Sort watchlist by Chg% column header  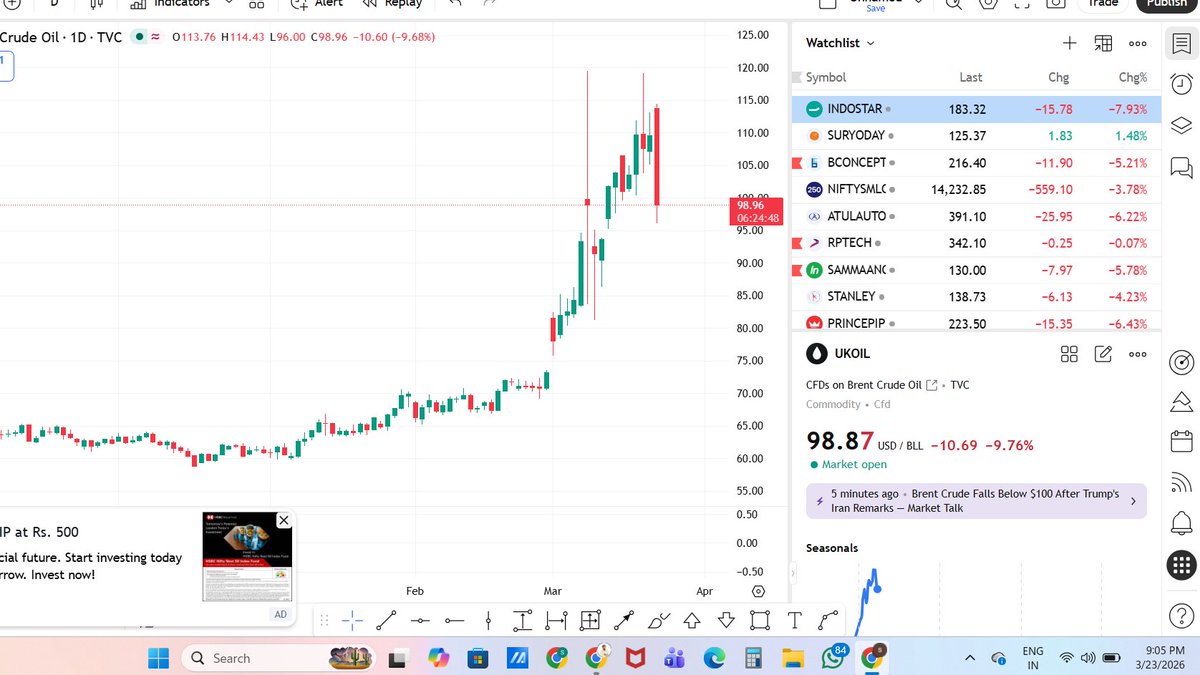click(x=1133, y=77)
